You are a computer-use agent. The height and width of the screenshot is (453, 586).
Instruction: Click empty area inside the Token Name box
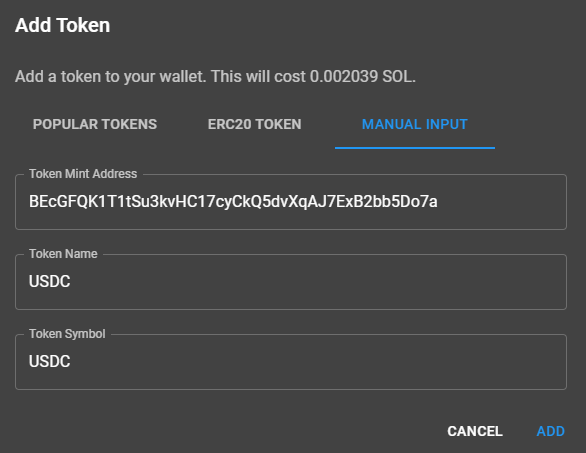(x=318, y=282)
